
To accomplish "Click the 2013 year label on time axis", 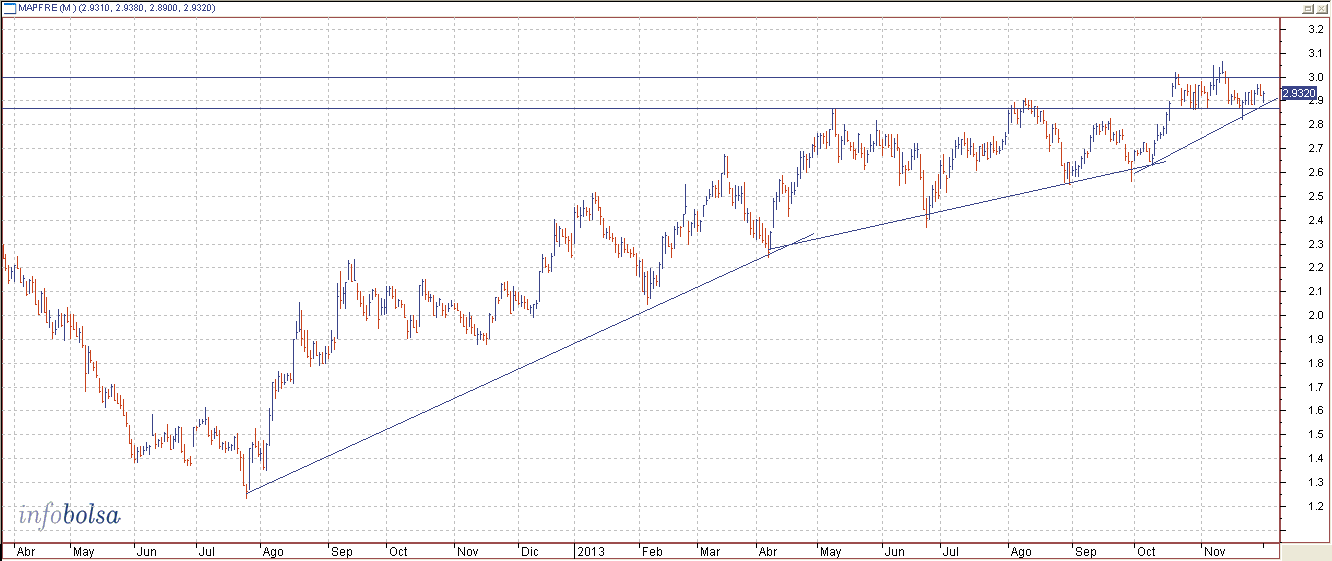I will (592, 551).
